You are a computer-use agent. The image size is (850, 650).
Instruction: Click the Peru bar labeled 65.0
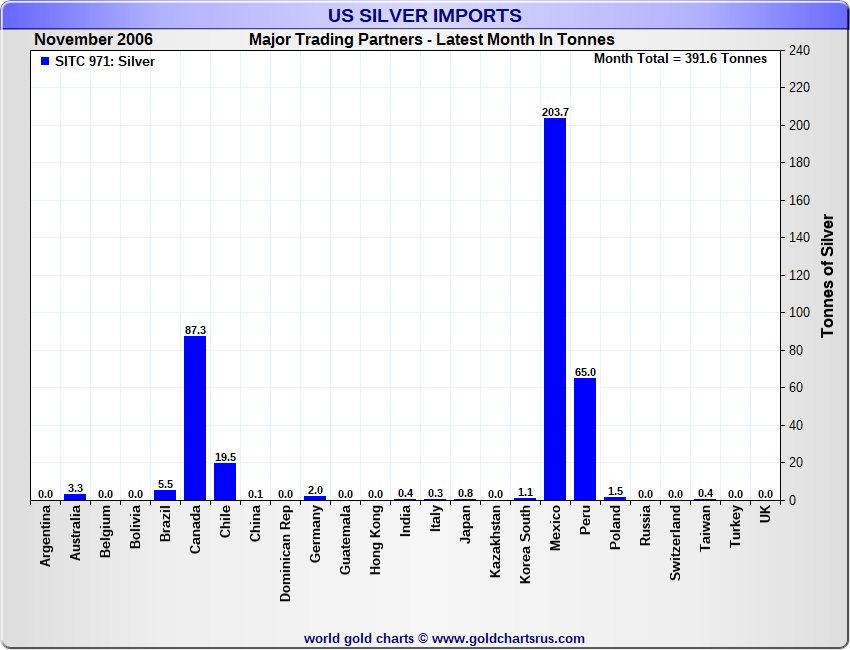585,438
